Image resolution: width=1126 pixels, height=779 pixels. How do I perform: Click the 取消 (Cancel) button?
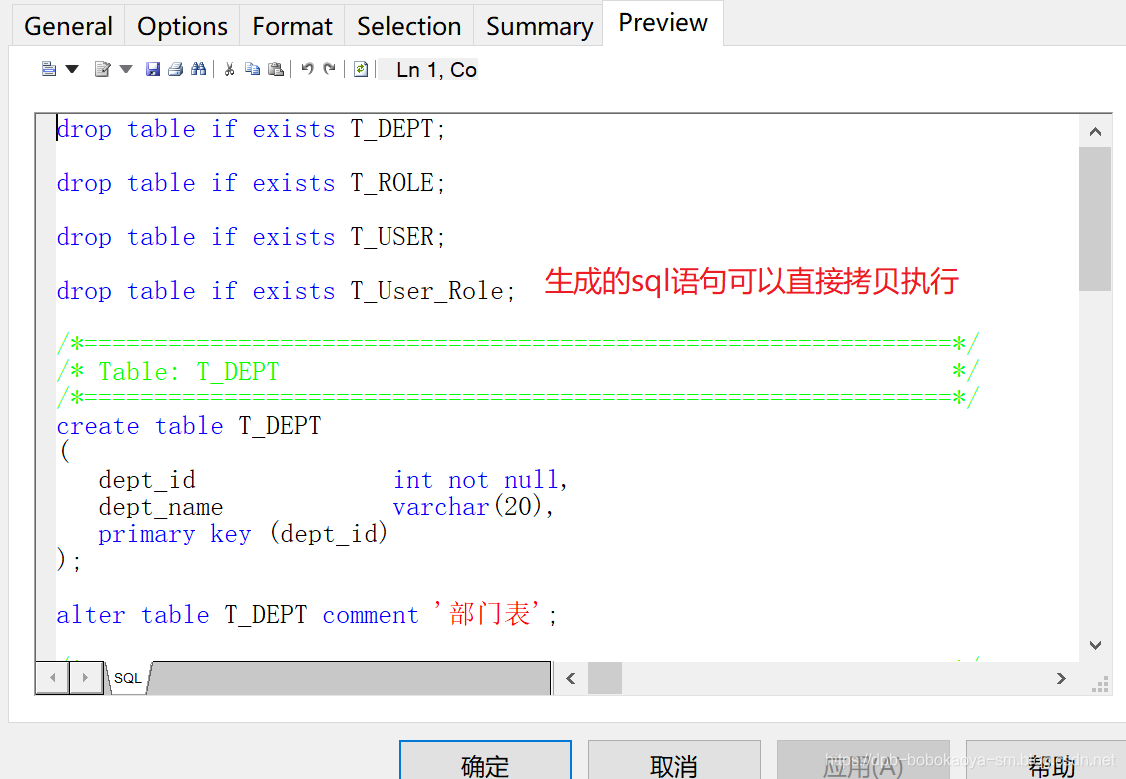(x=674, y=760)
